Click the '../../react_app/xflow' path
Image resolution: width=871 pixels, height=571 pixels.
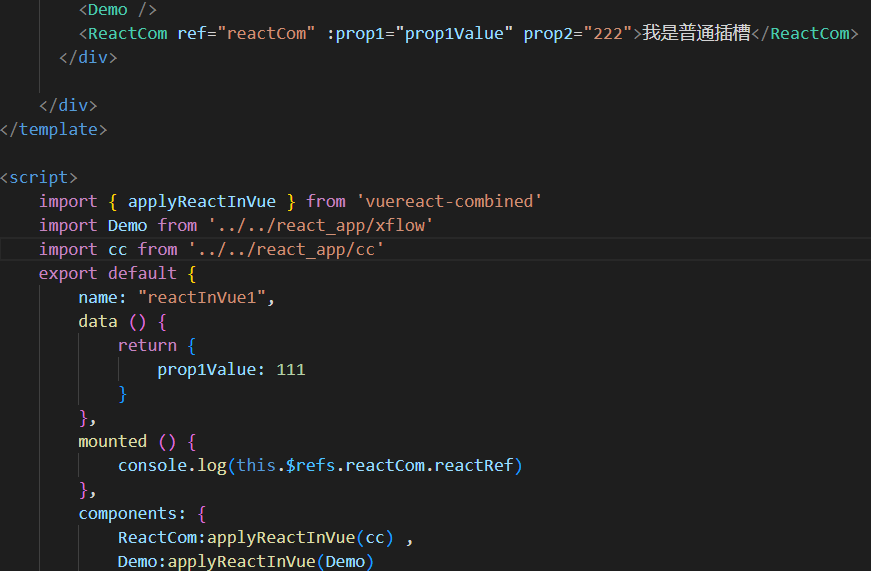321,226
